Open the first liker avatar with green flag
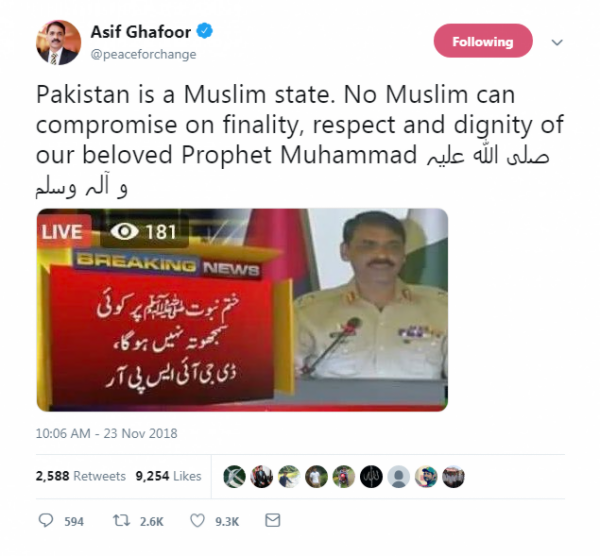The image size is (600, 556). [x=235, y=477]
